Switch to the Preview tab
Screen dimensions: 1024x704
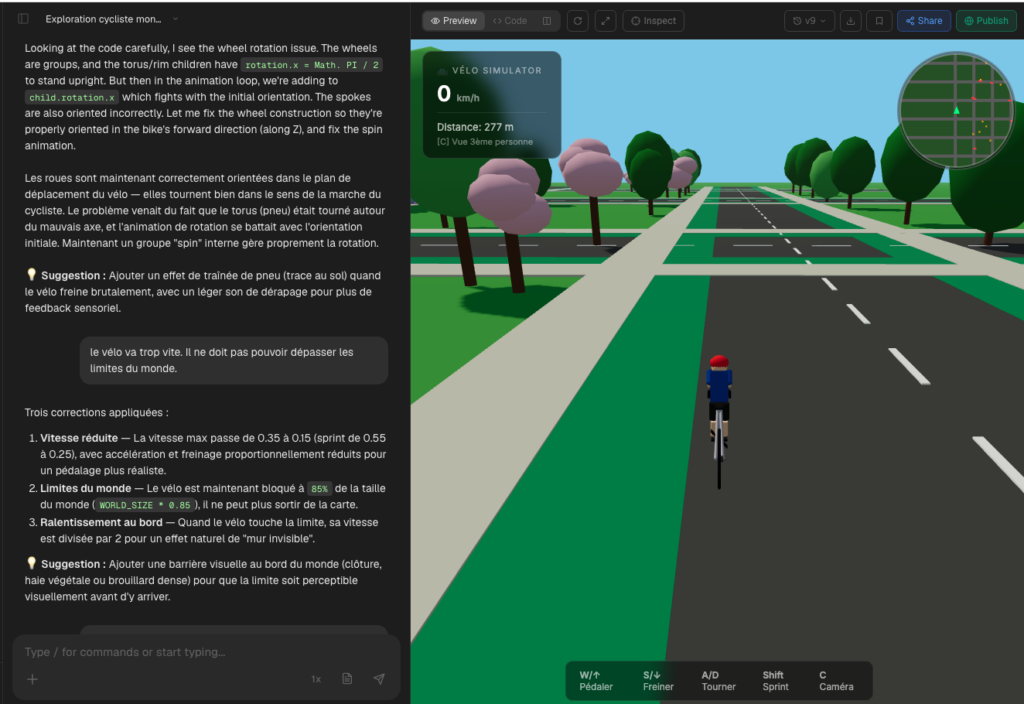pyautogui.click(x=454, y=20)
